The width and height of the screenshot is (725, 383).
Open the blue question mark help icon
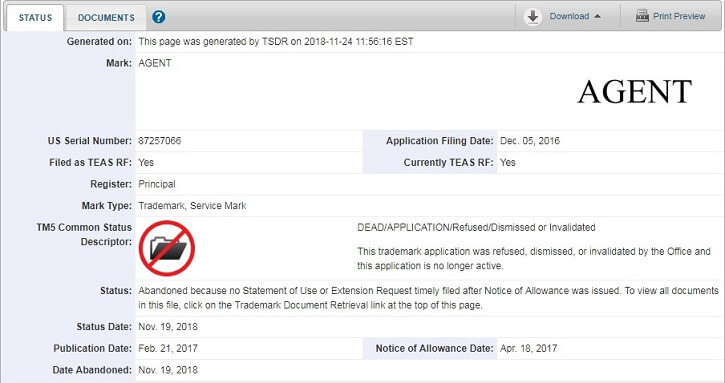(159, 17)
